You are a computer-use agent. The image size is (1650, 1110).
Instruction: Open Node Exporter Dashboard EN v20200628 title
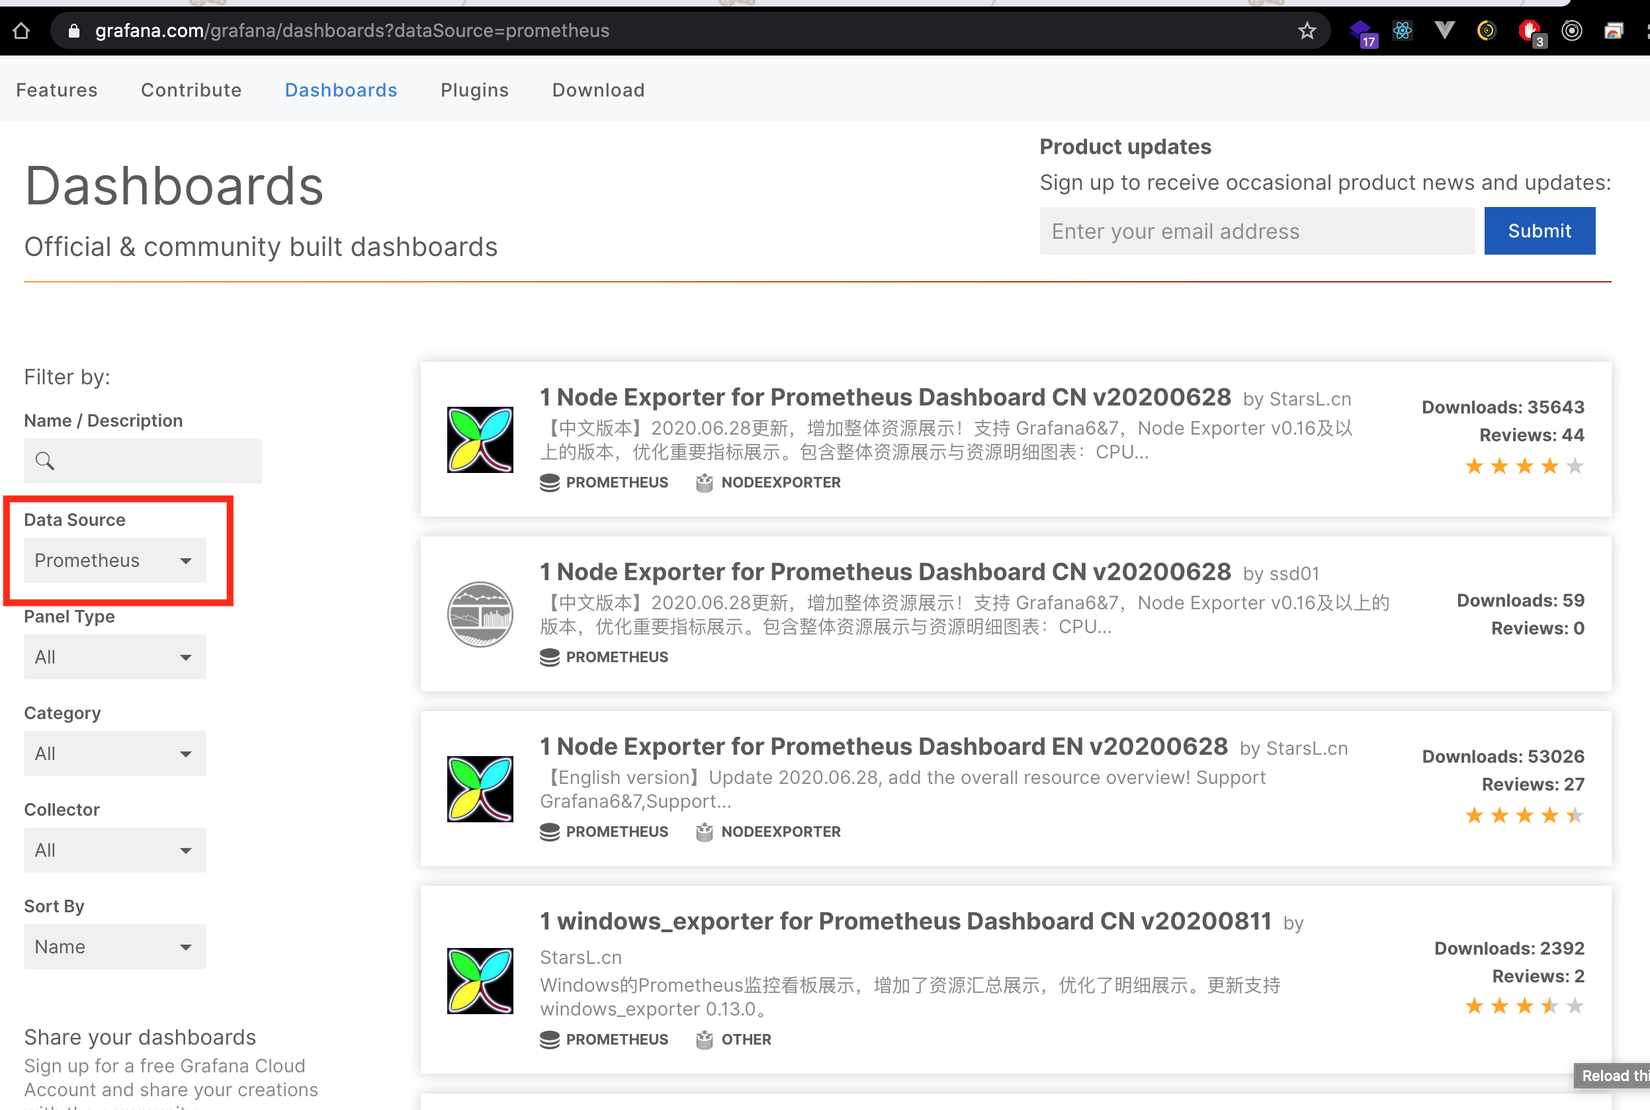884,747
